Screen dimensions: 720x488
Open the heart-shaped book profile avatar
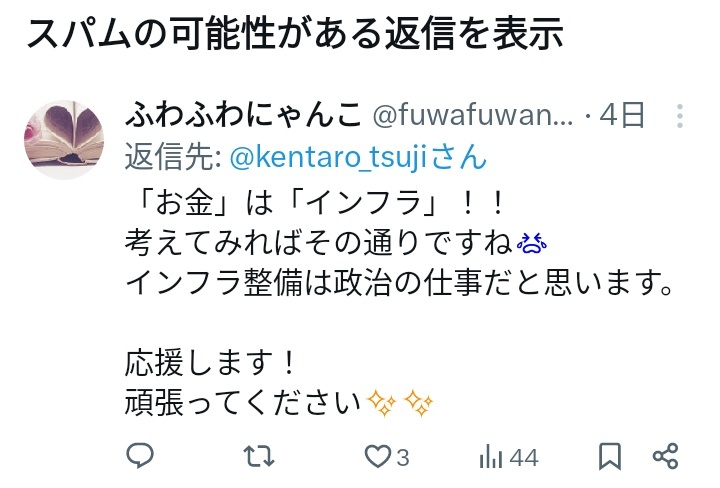(x=64, y=140)
